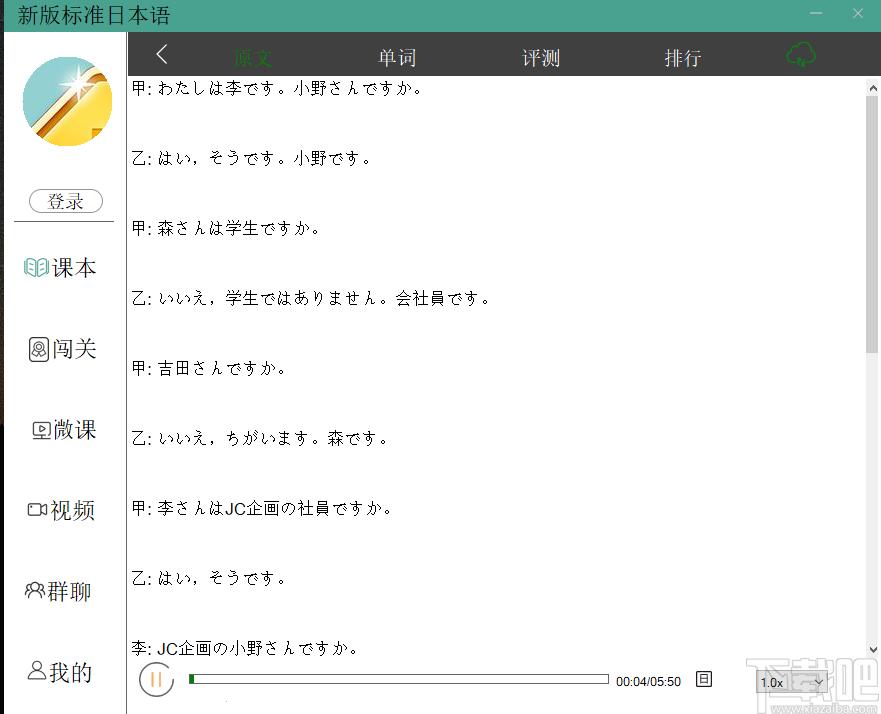881x714 pixels.
Task: Select line 甲: 森さんは学生ですか。
Action: [x=226, y=228]
